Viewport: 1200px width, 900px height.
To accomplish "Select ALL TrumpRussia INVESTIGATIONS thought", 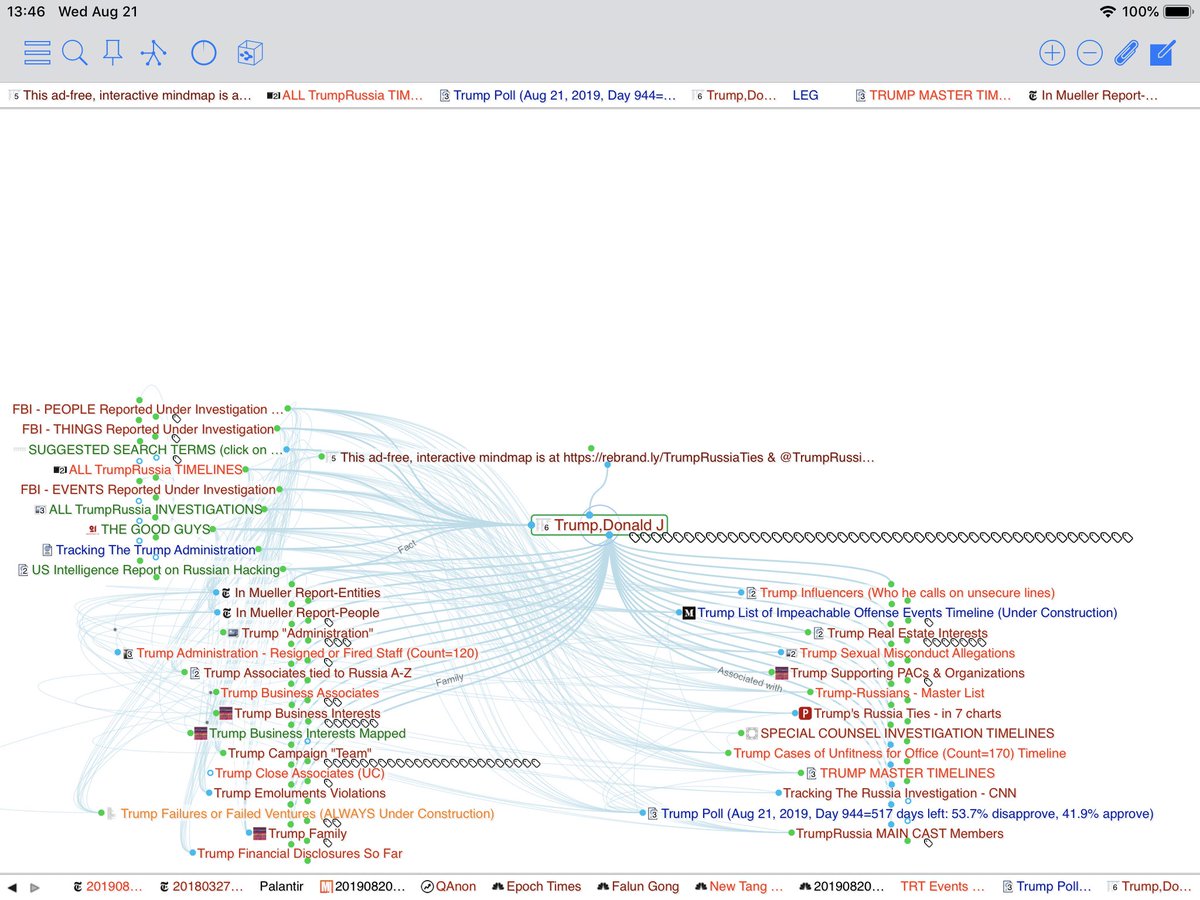I will click(148, 509).
